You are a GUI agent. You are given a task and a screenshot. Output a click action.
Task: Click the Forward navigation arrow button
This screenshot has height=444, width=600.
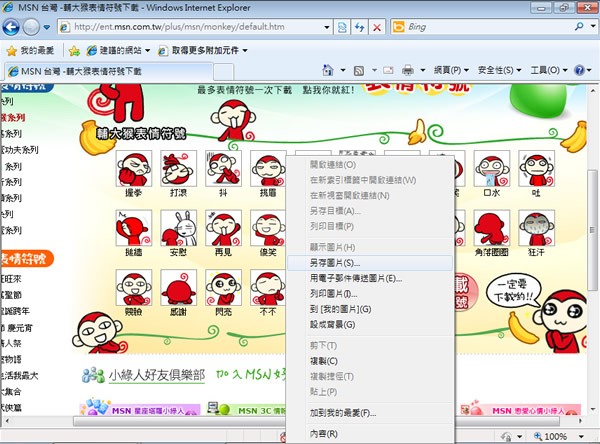click(x=31, y=27)
